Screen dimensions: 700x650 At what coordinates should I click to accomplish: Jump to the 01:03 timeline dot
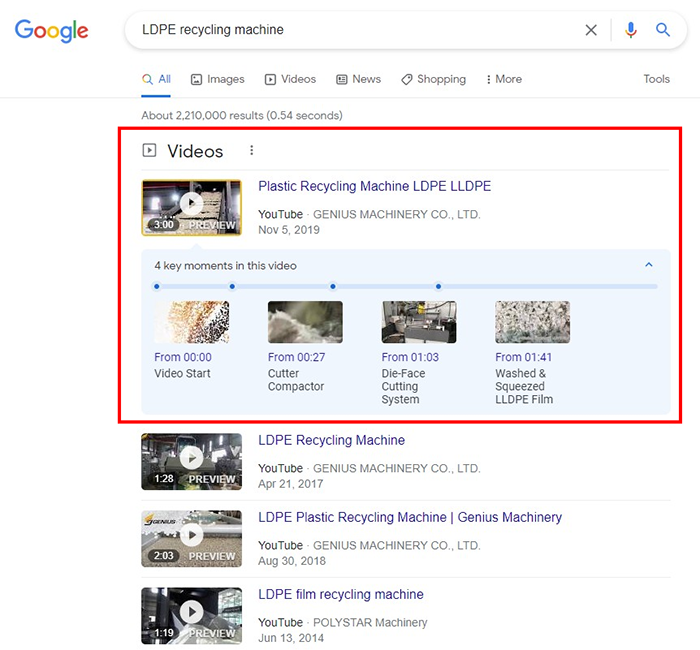click(x=333, y=287)
